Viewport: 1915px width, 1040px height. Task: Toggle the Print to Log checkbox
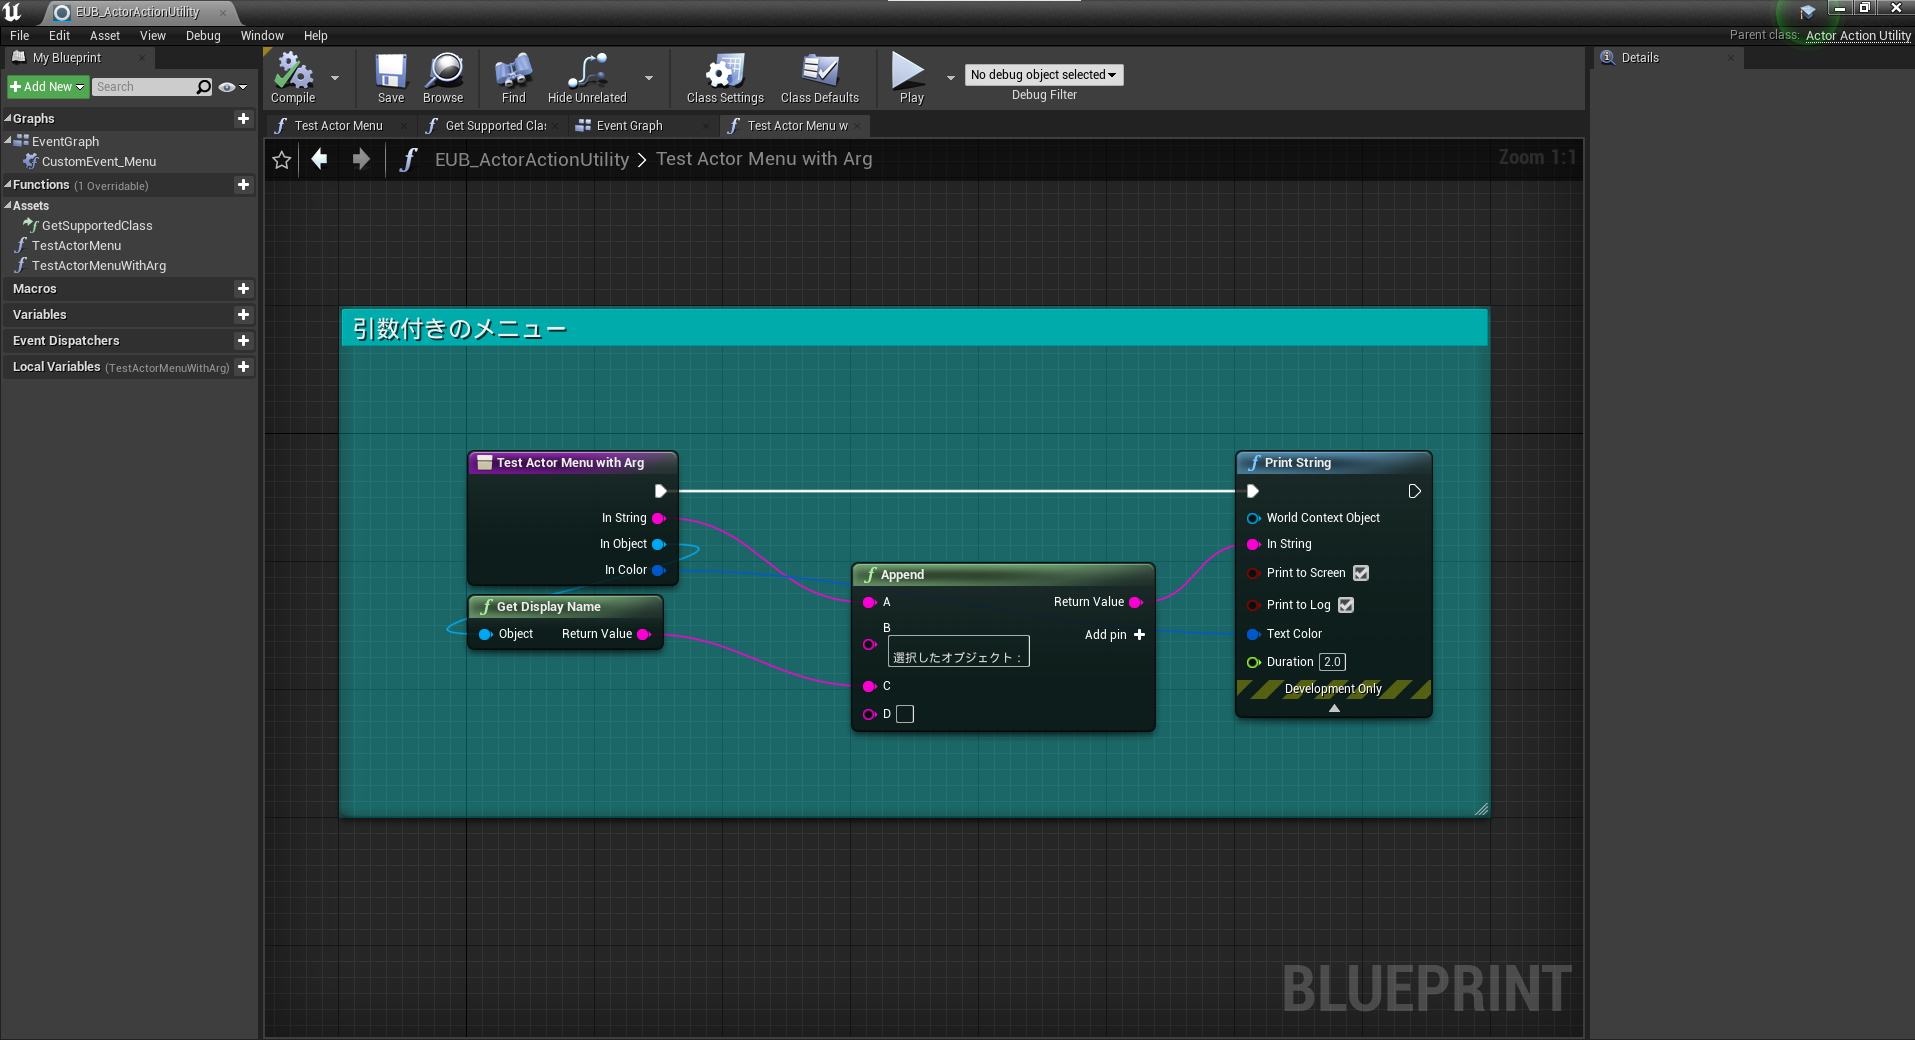(x=1346, y=605)
